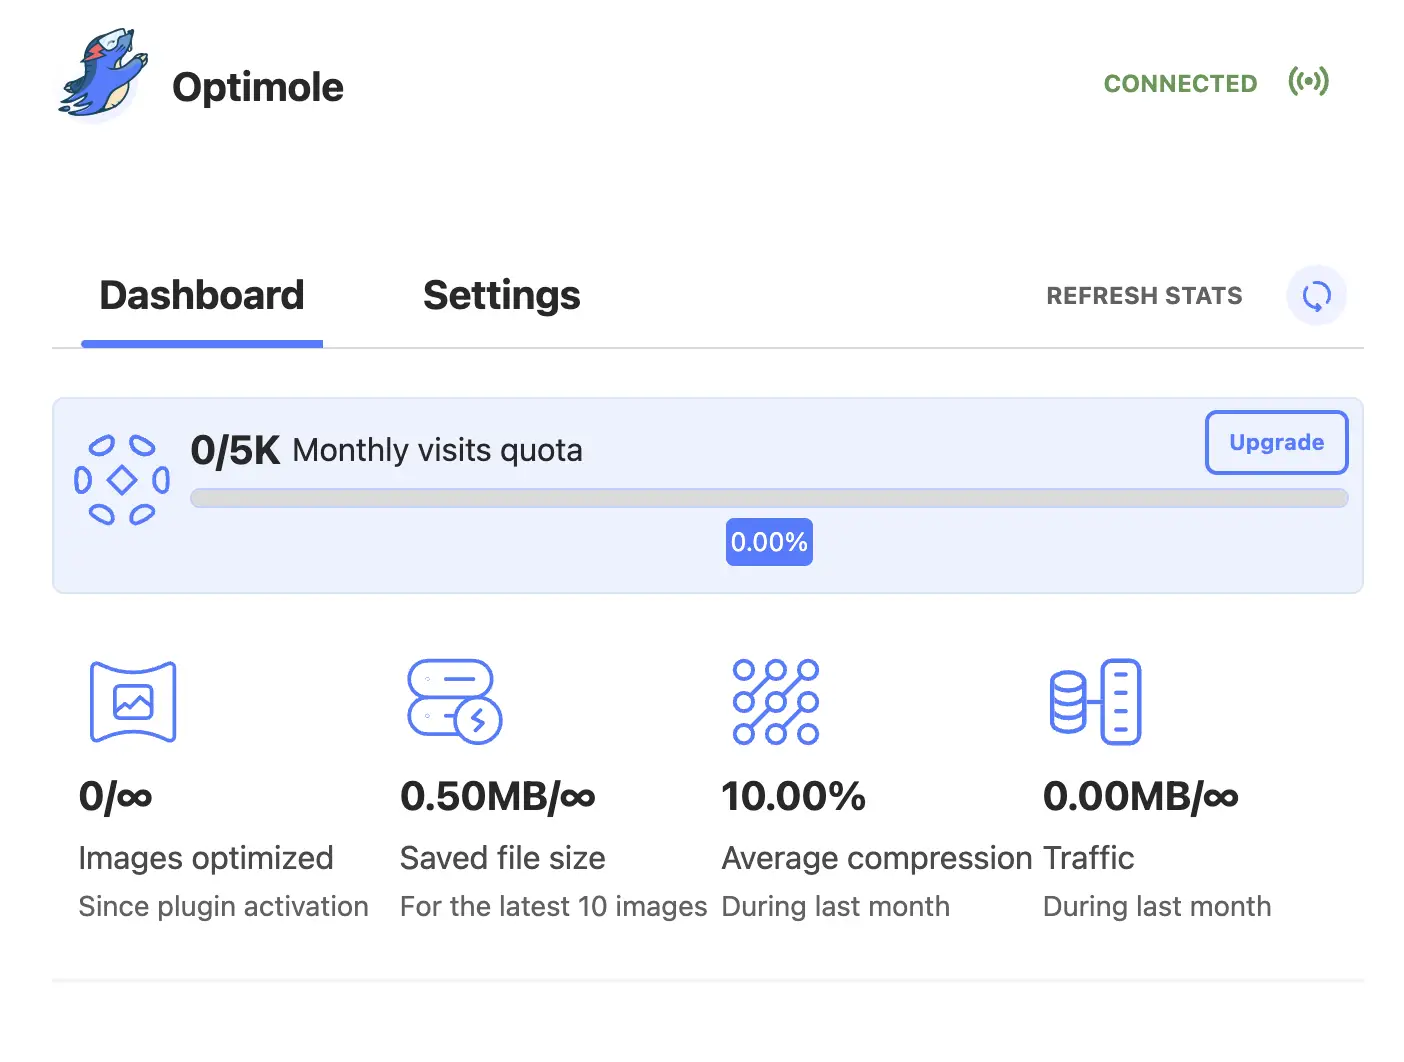Click the monthly visits quota icon

tap(122, 480)
